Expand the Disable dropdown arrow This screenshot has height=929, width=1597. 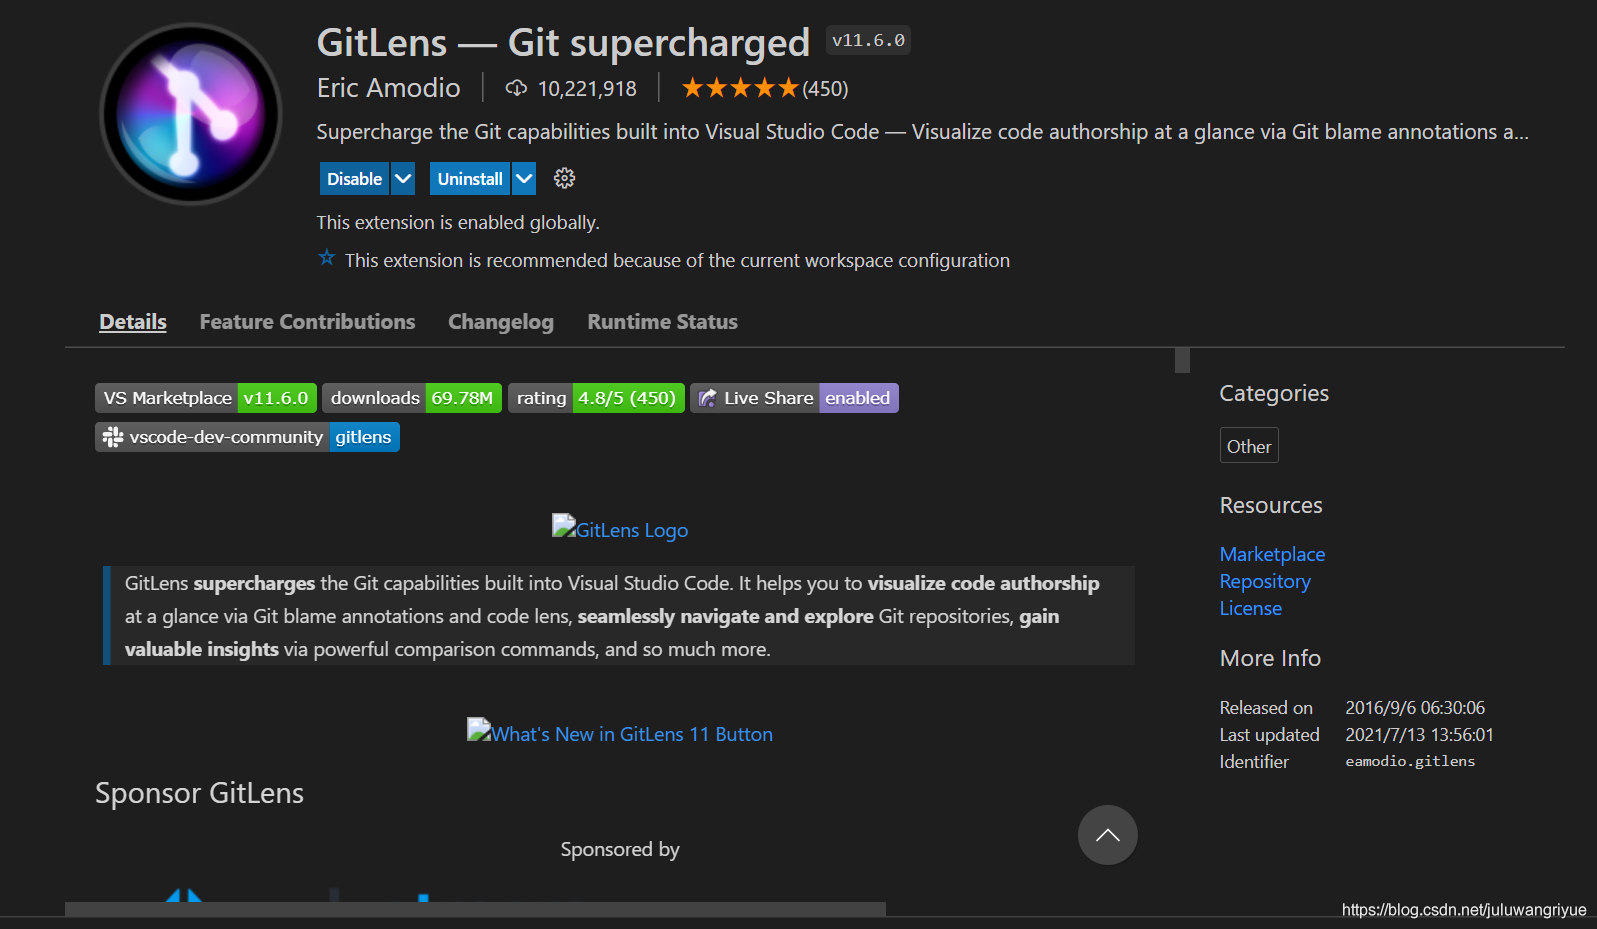coord(403,179)
